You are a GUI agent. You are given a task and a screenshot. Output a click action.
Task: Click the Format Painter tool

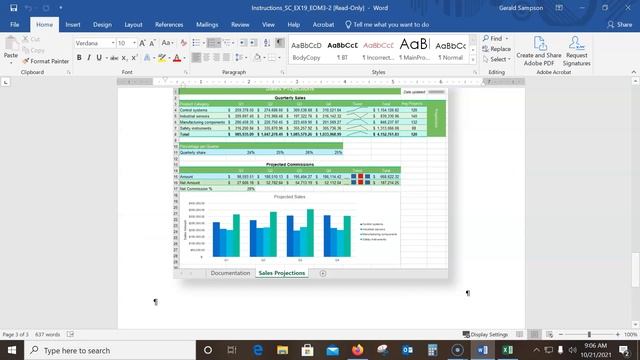click(x=46, y=61)
